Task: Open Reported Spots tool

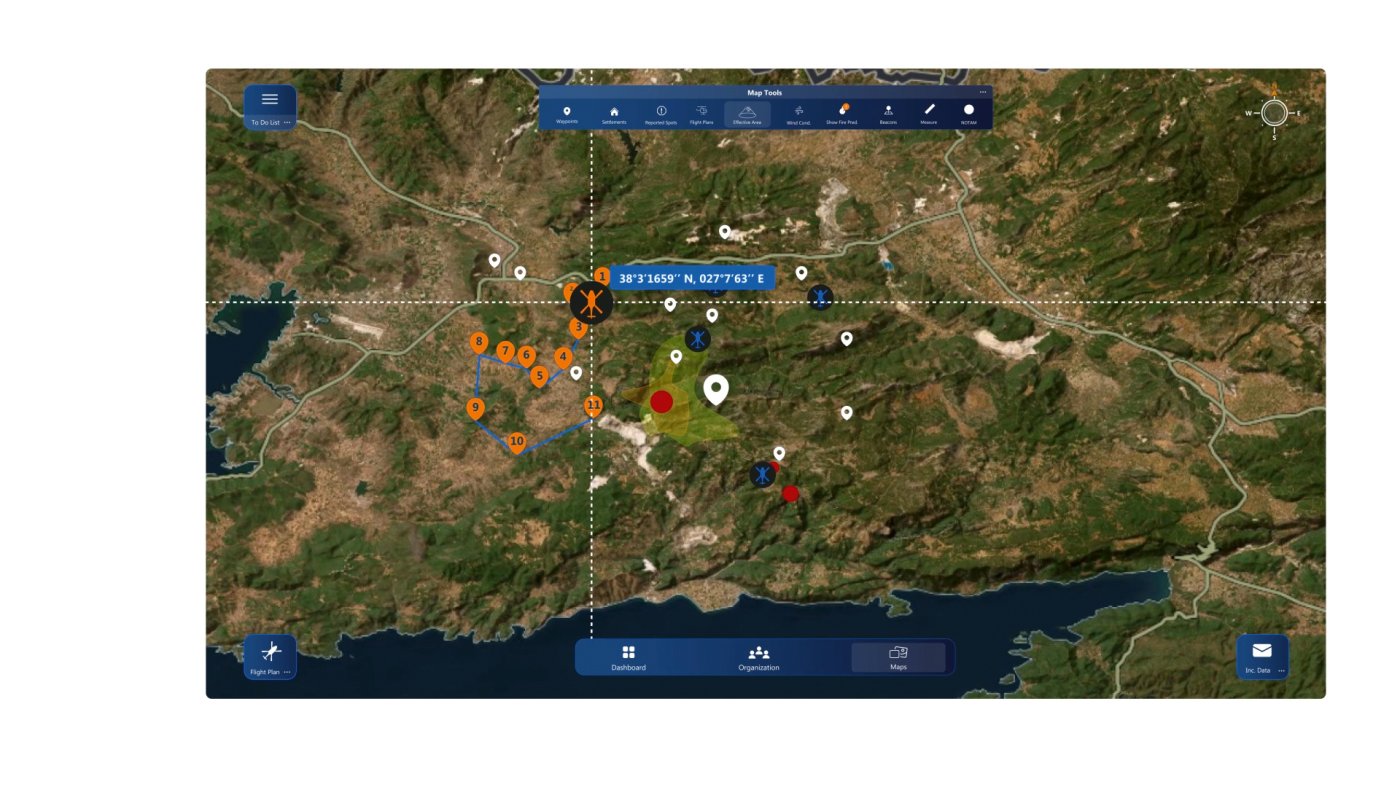Action: pos(660,114)
